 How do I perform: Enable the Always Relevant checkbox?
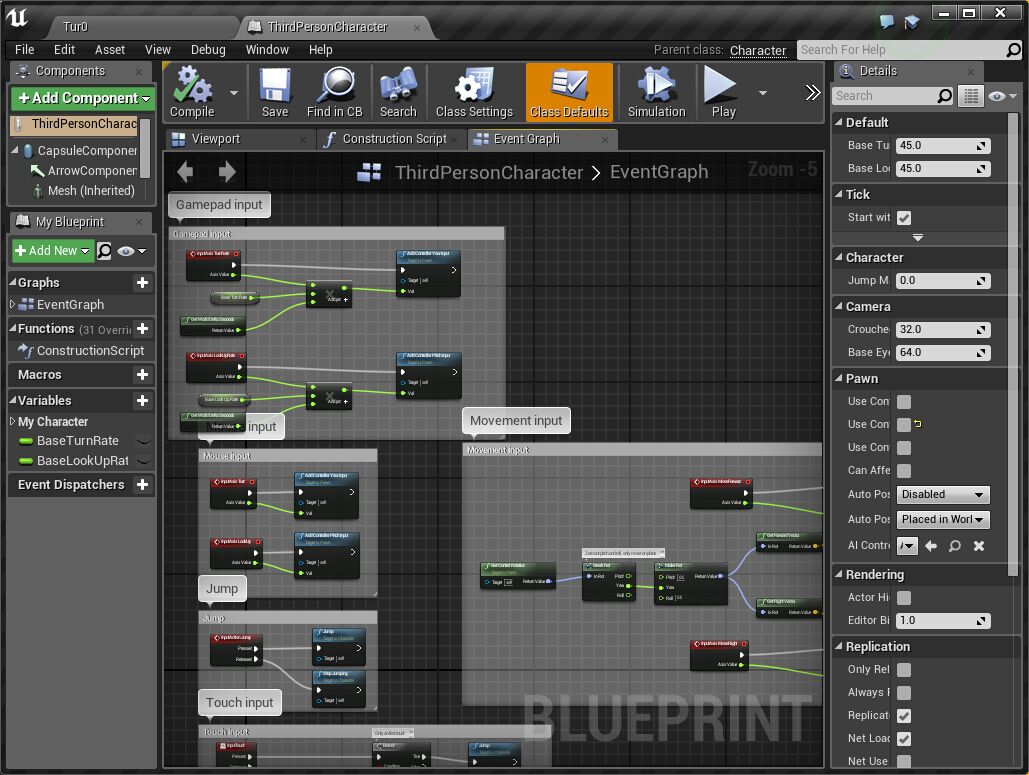904,693
